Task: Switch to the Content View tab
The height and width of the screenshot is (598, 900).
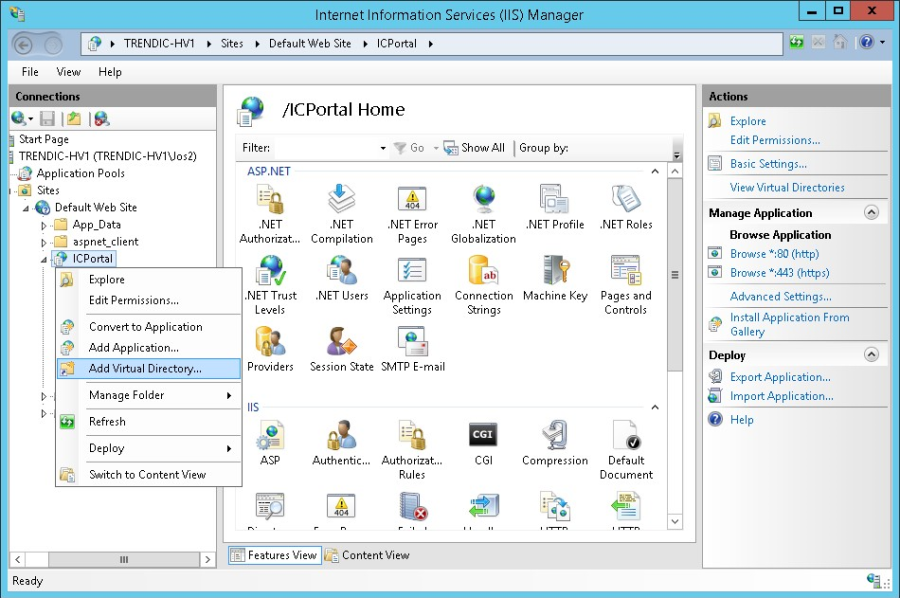Action: (x=367, y=555)
